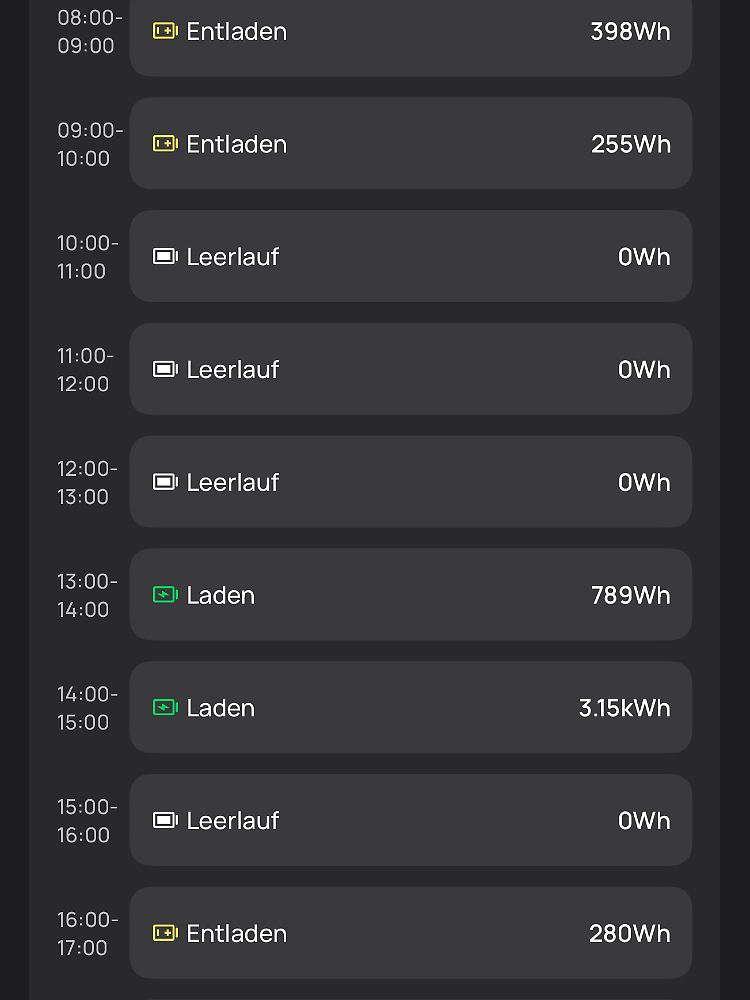Select the 255Wh discharge value

pyautogui.click(x=631, y=144)
